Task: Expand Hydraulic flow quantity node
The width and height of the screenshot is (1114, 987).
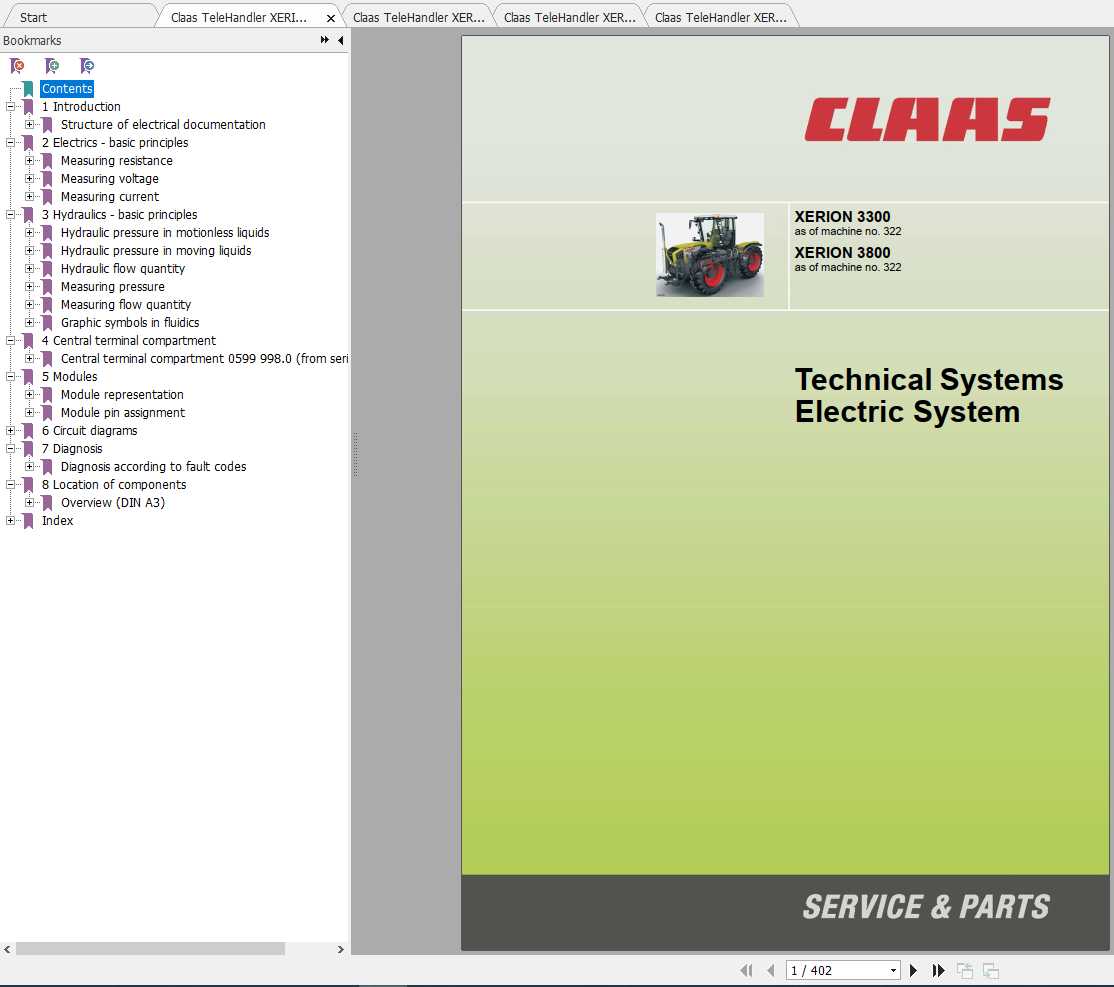Action: tap(29, 269)
